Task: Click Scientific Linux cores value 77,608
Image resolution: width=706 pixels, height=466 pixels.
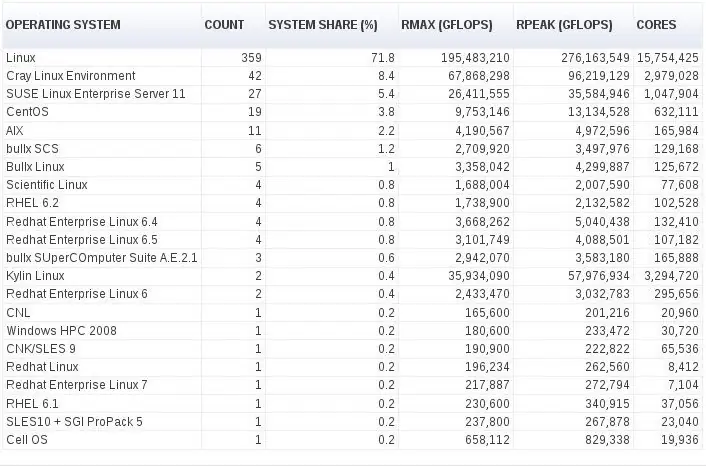Action: (x=680, y=185)
